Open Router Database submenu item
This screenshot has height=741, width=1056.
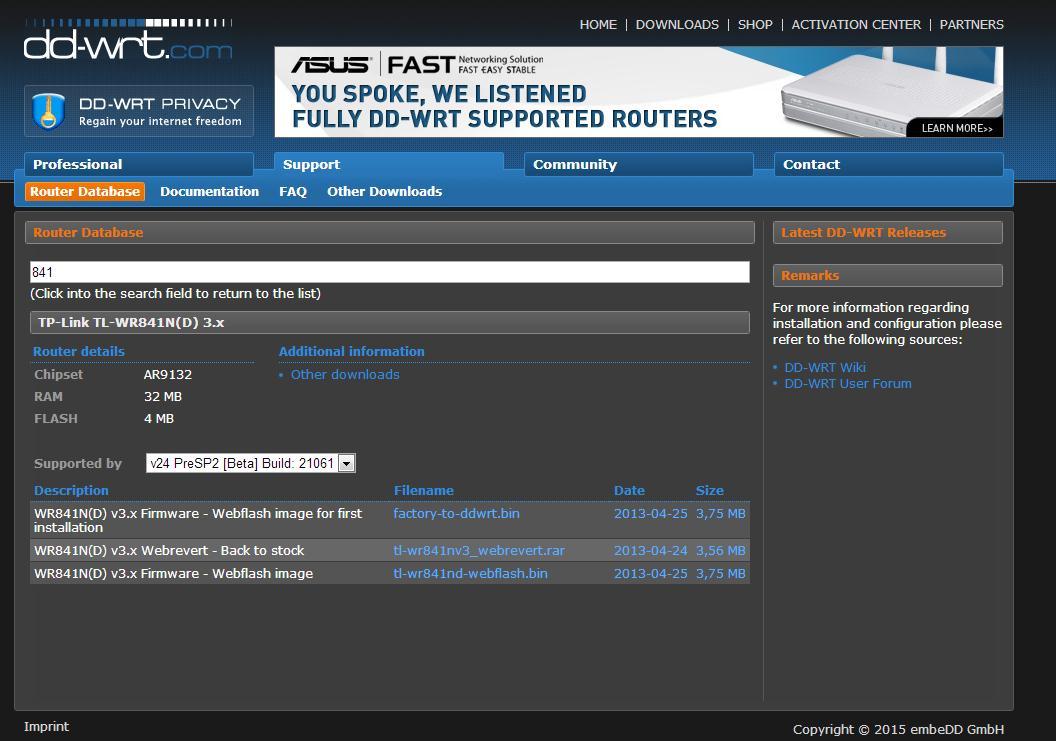(x=85, y=191)
